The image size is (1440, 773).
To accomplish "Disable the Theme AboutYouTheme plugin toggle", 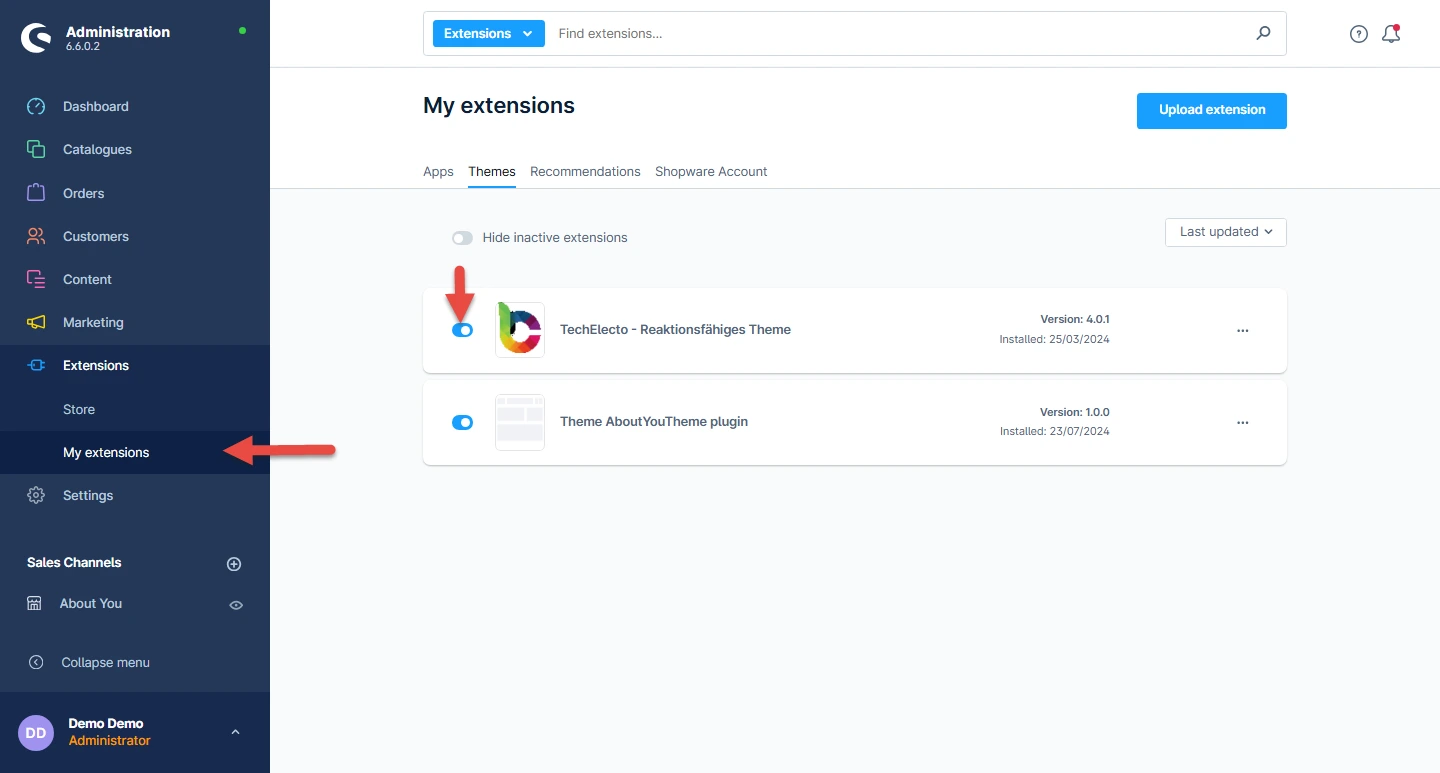I will pos(462,422).
